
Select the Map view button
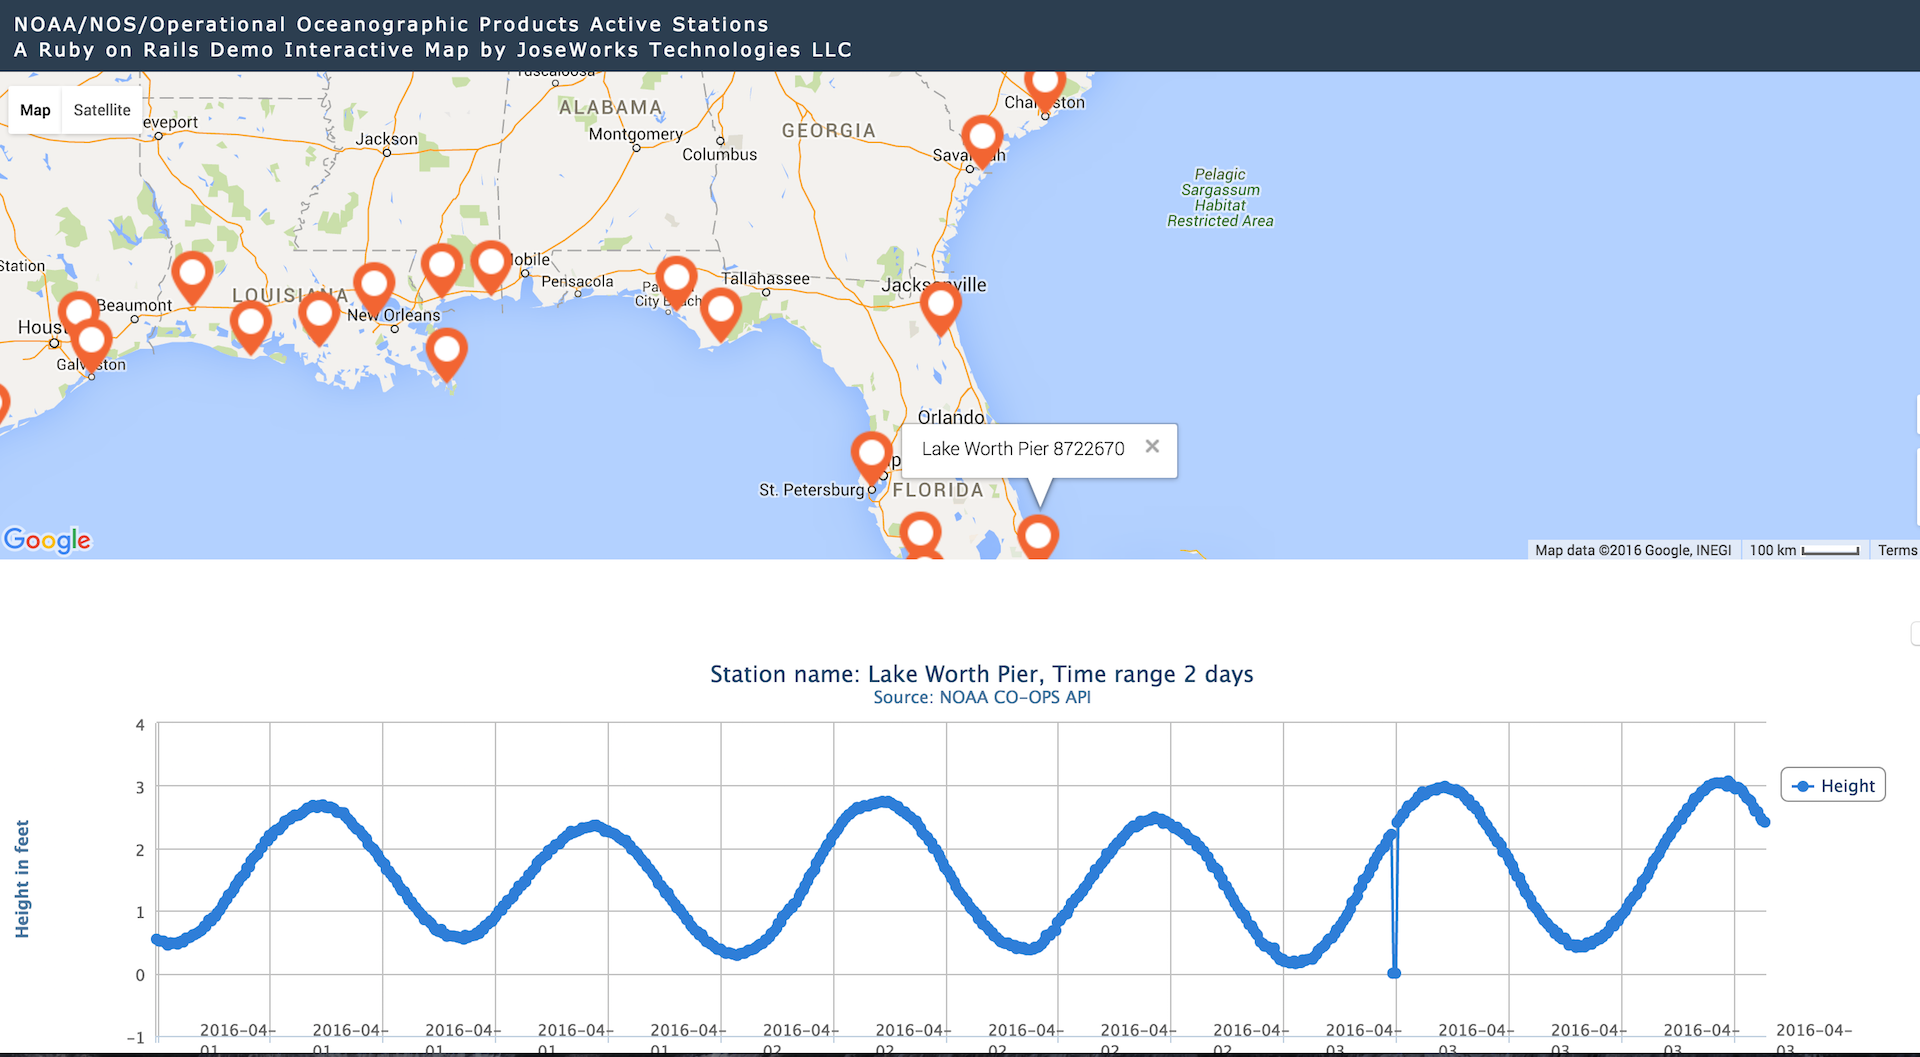[35, 110]
